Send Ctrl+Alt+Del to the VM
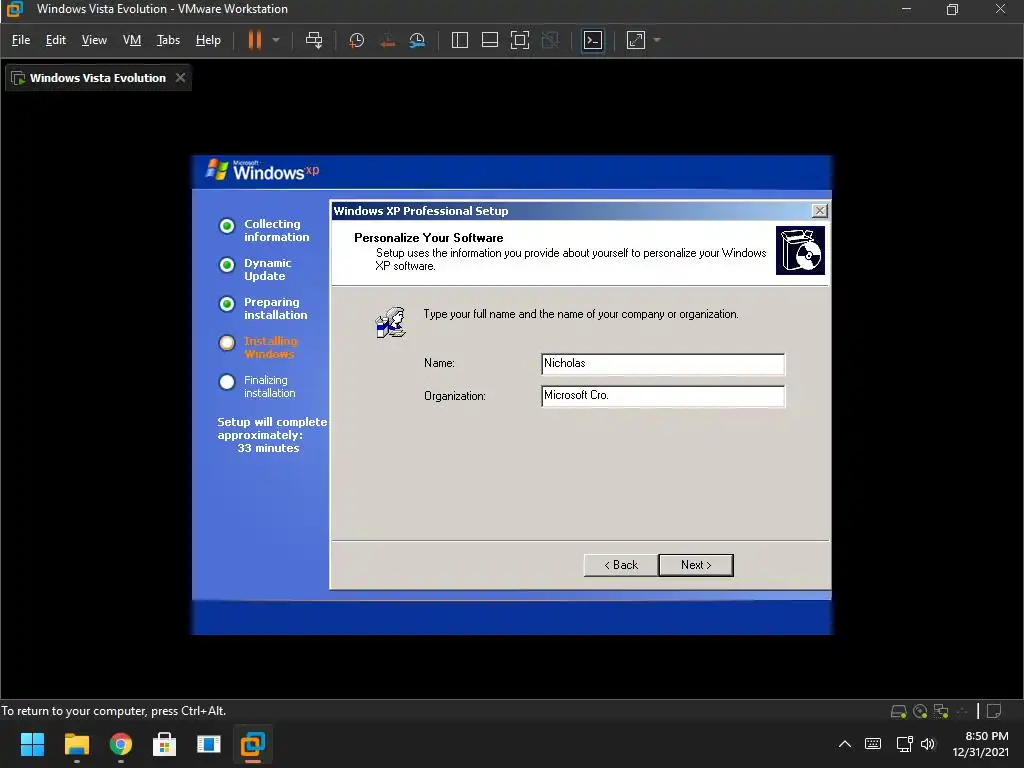Image resolution: width=1024 pixels, height=768 pixels. pos(314,40)
